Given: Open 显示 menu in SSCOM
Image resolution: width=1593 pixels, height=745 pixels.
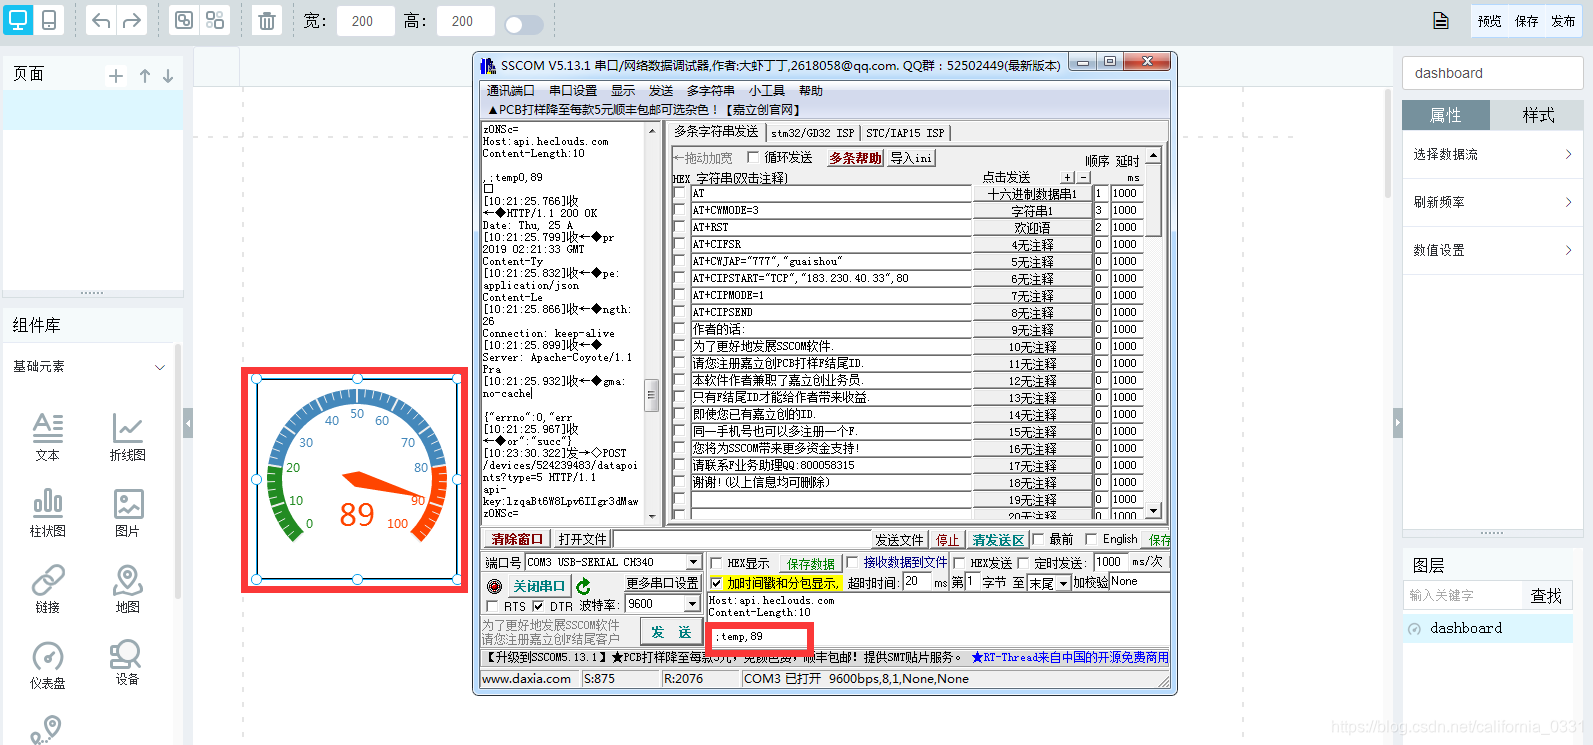Looking at the screenshot, I should 623,91.
